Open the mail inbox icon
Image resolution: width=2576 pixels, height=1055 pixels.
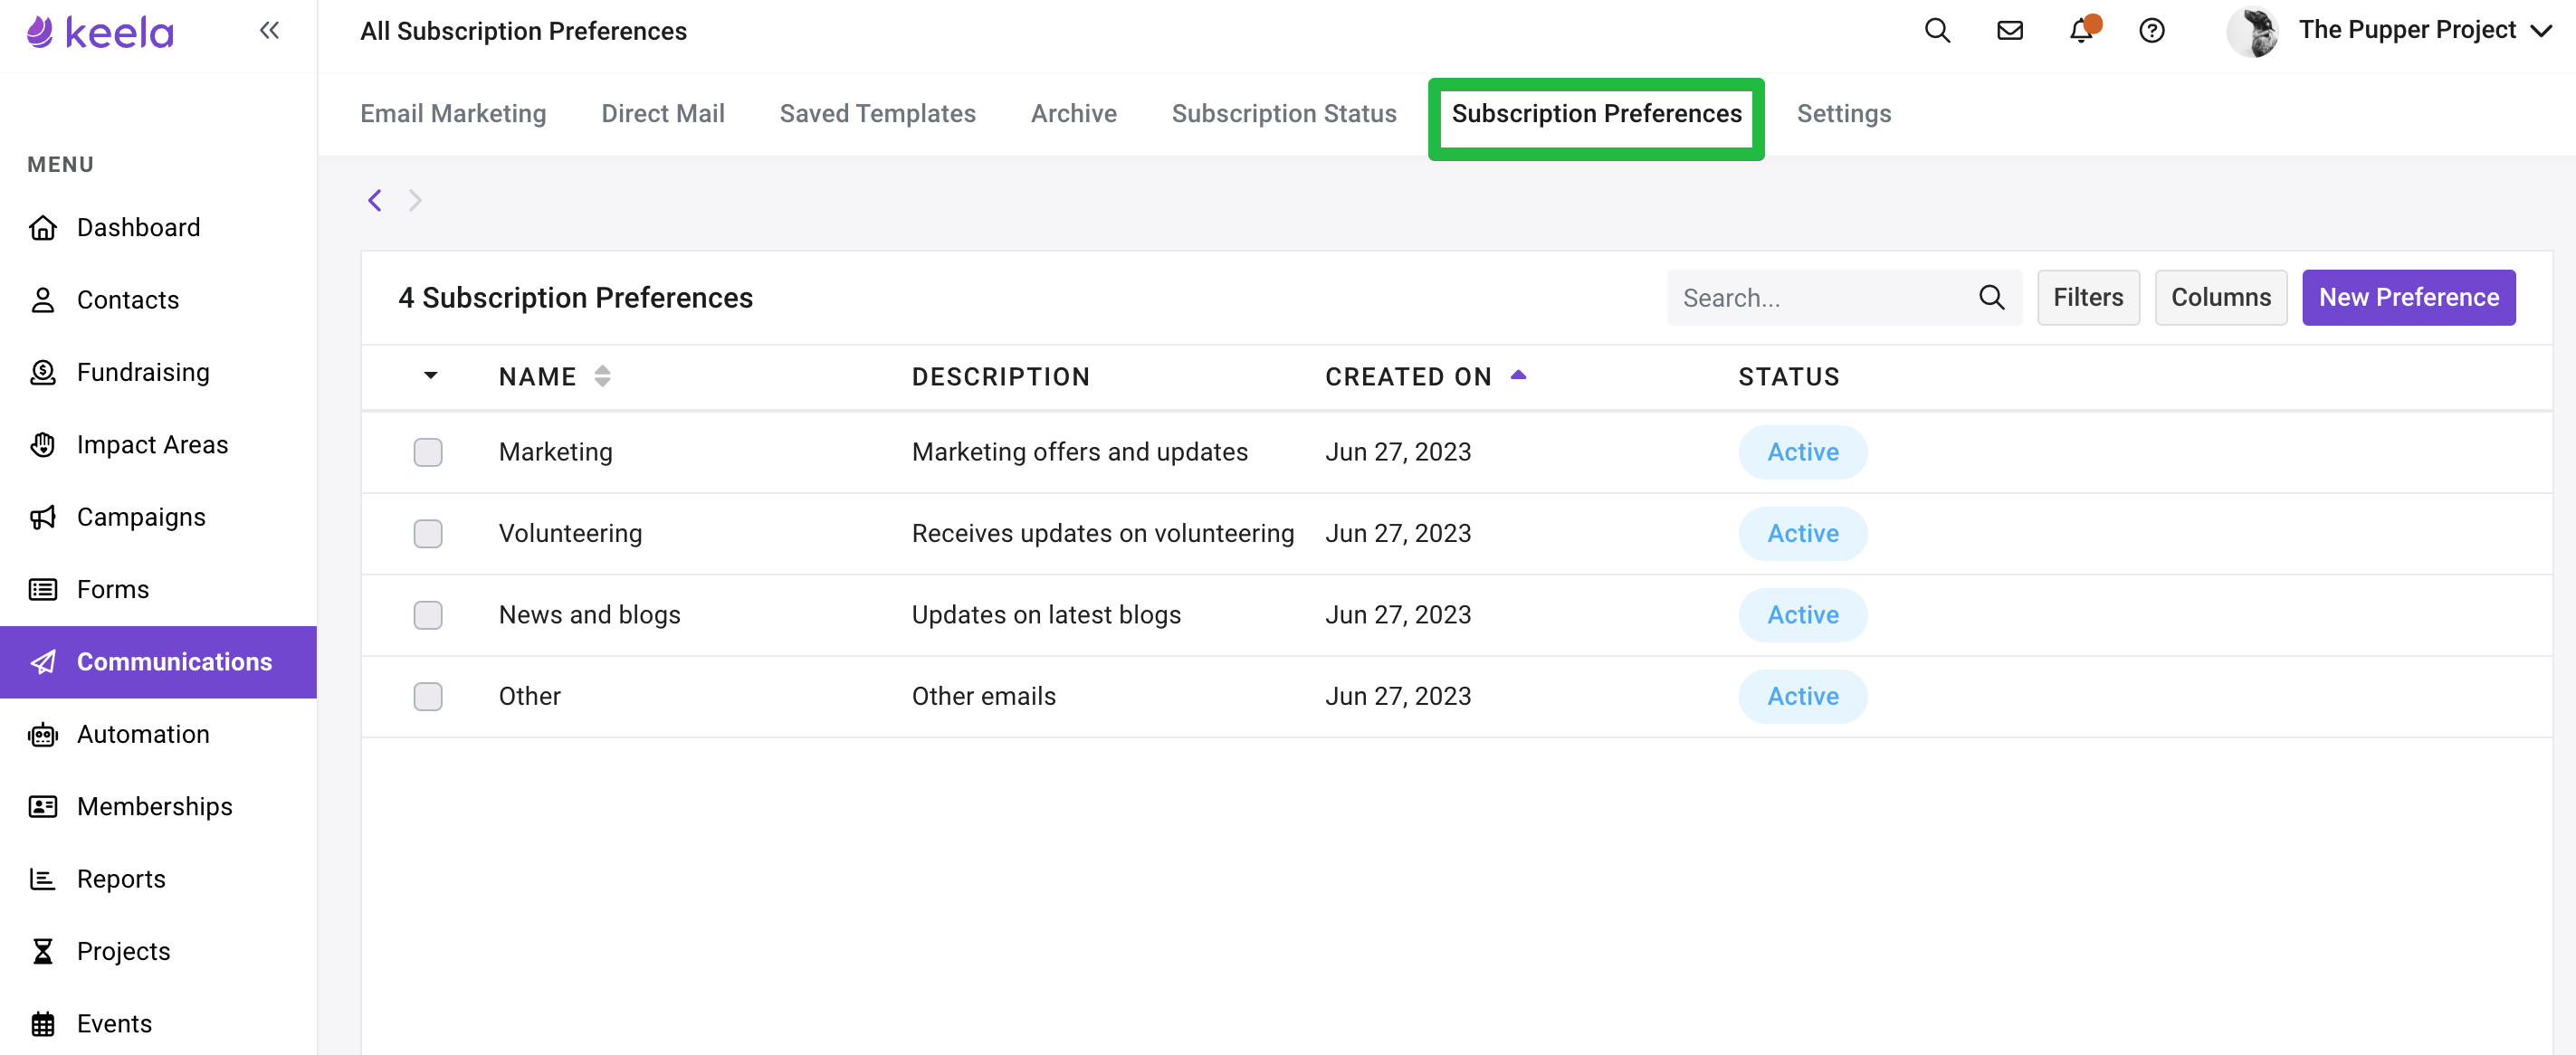2009,31
